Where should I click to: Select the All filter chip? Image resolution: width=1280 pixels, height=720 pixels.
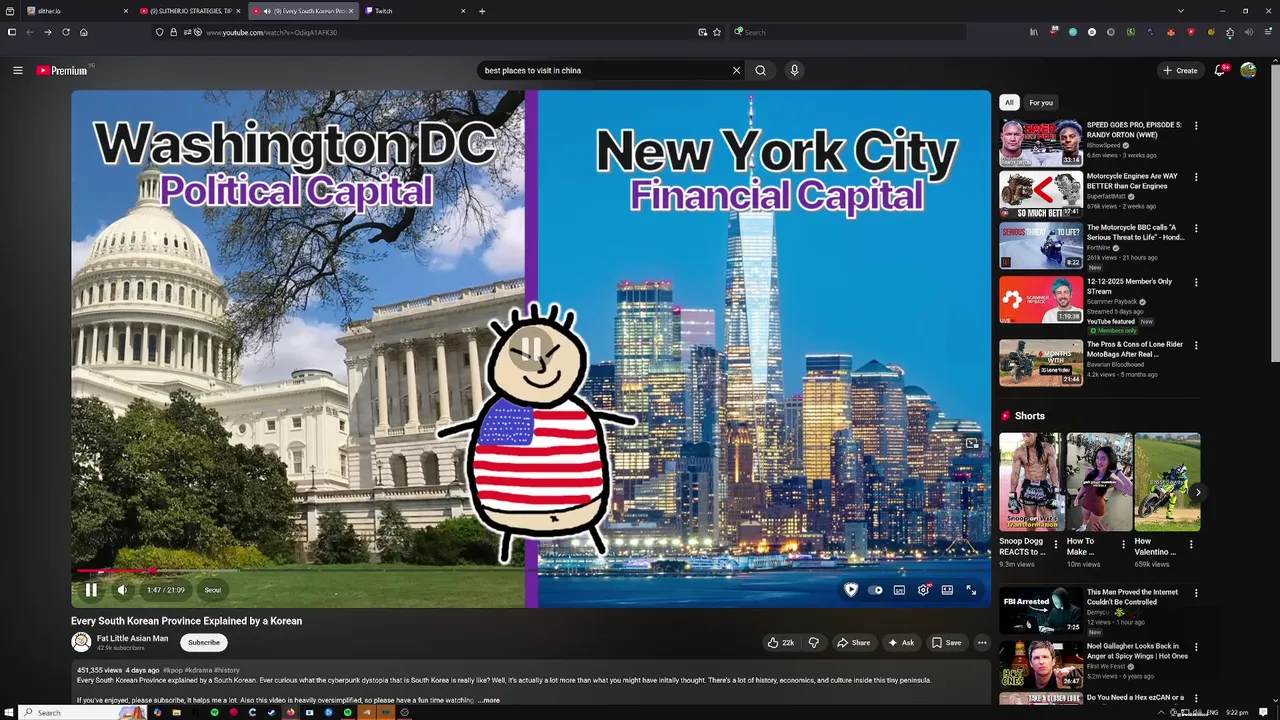pyautogui.click(x=1009, y=102)
